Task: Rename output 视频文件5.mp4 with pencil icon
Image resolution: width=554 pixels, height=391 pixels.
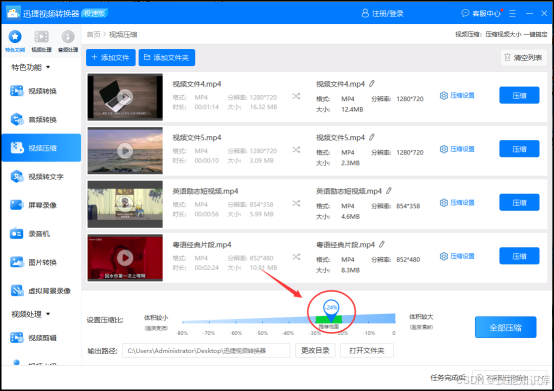Action: click(372, 137)
